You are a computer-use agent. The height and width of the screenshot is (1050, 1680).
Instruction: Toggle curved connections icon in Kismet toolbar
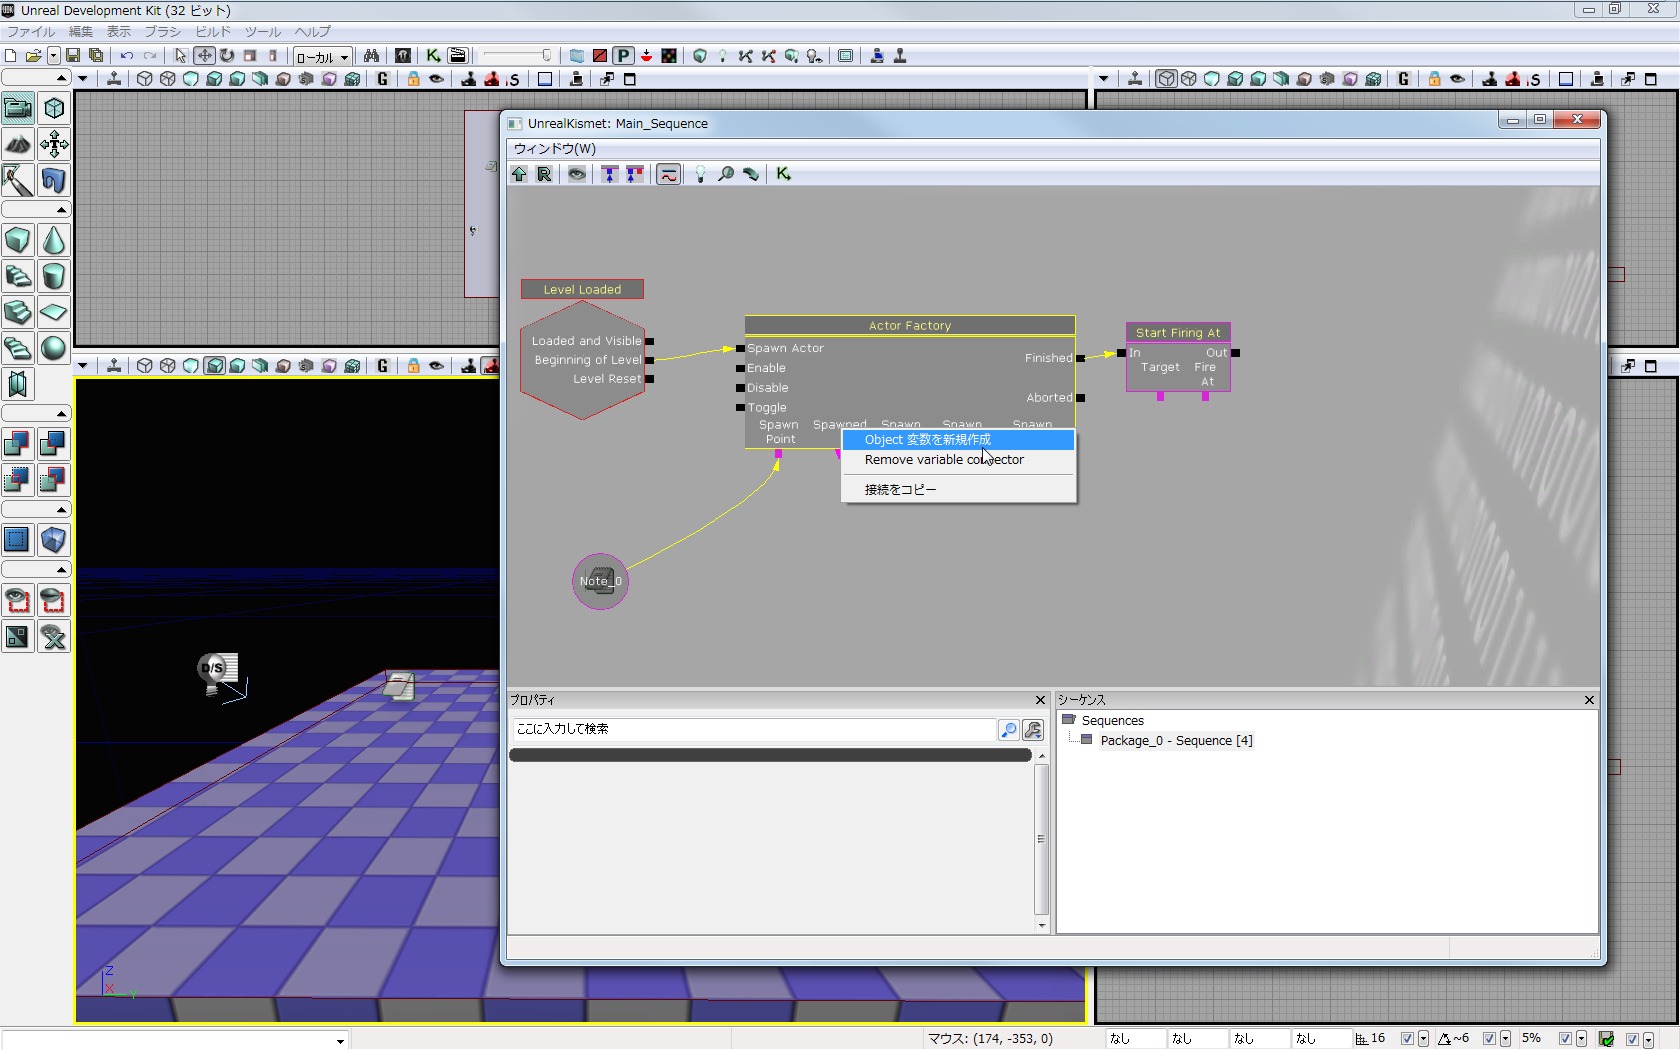(668, 174)
